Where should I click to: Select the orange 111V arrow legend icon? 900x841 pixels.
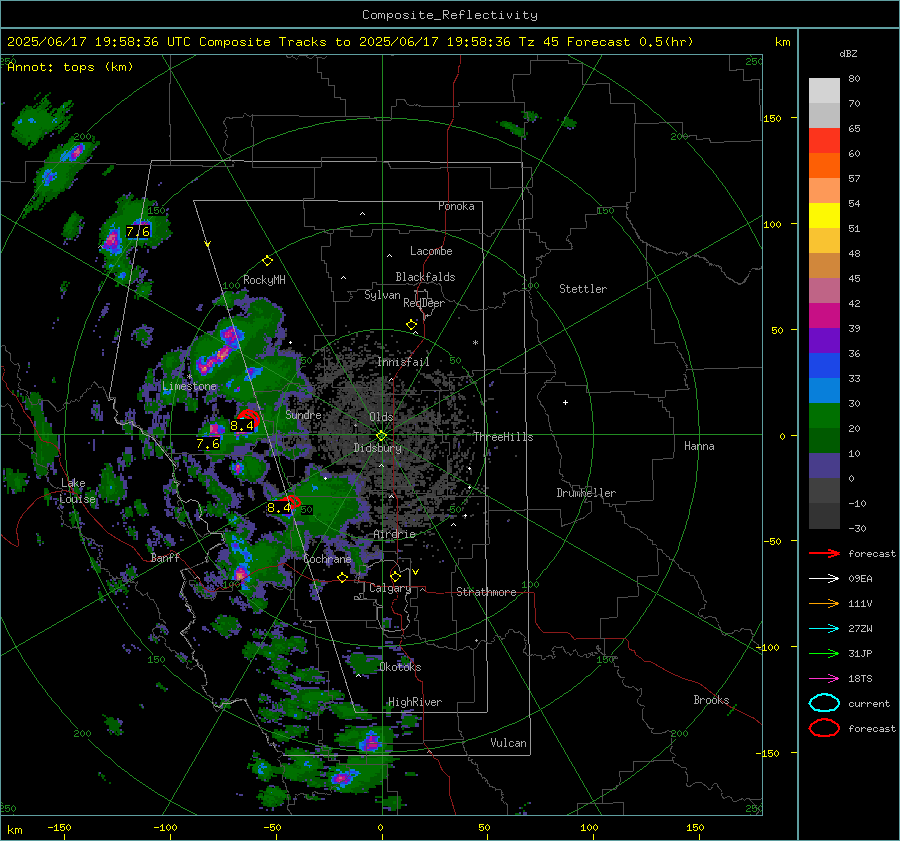824,603
